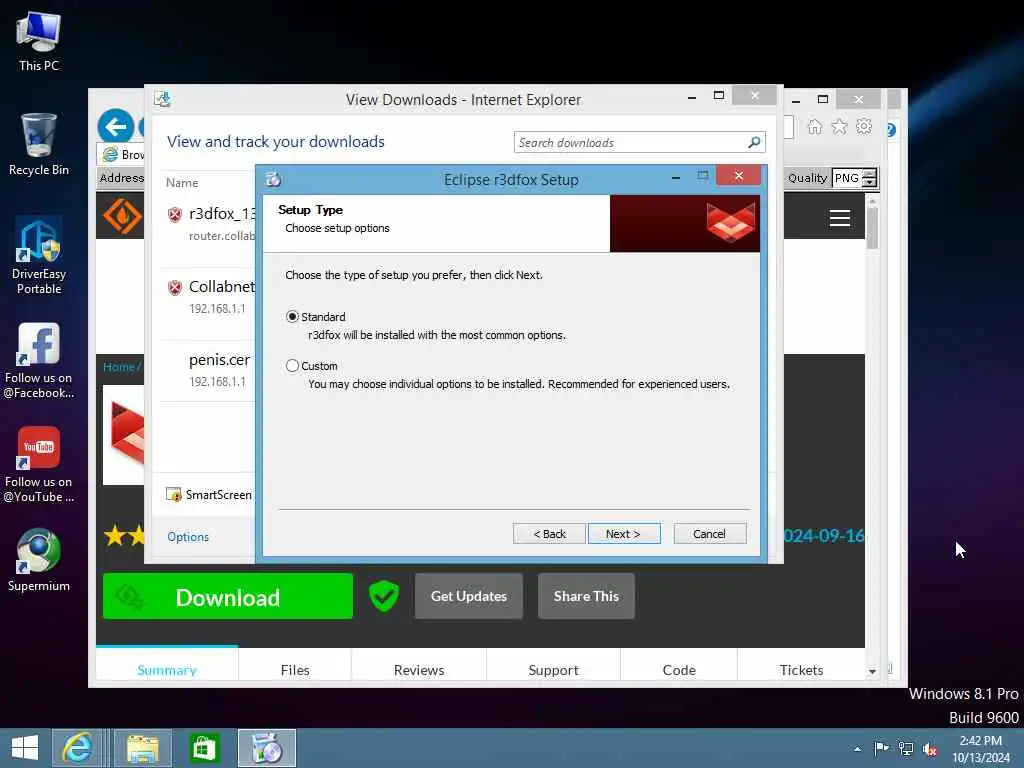Click the SmartScreen filter icon
Image resolution: width=1024 pixels, height=768 pixels.
click(x=174, y=494)
